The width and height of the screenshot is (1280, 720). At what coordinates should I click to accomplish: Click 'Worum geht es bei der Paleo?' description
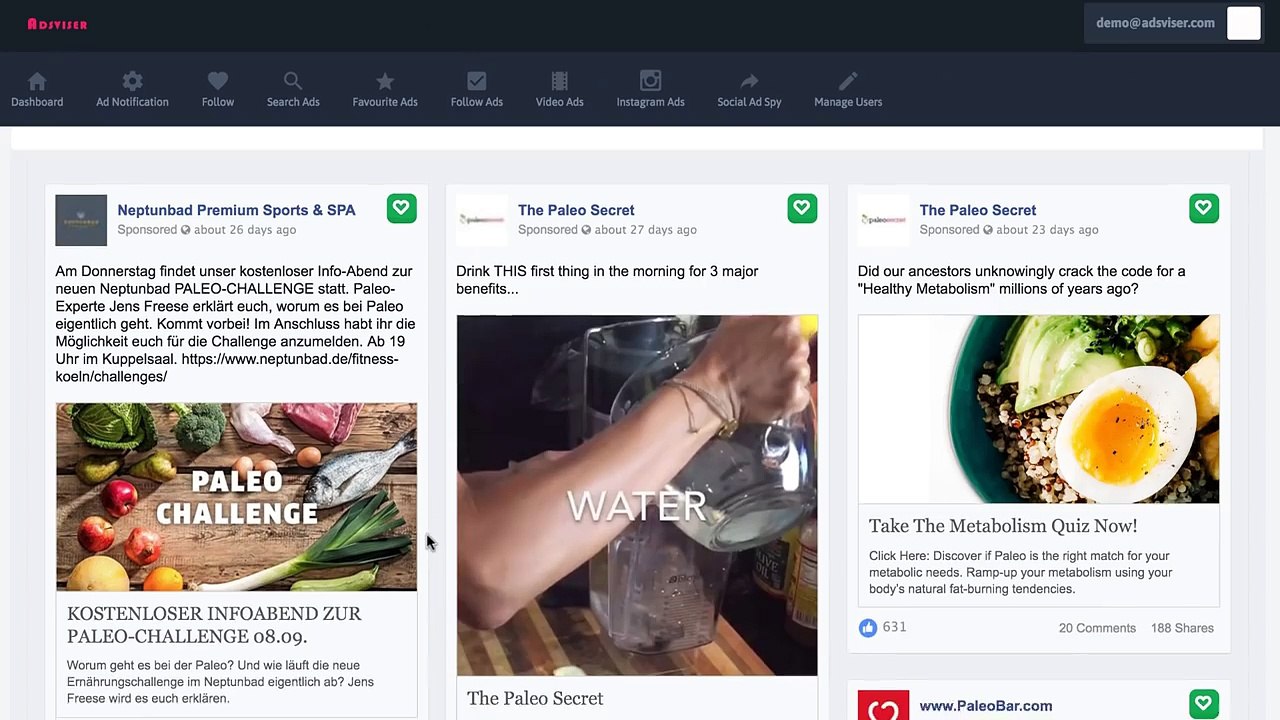(220, 681)
